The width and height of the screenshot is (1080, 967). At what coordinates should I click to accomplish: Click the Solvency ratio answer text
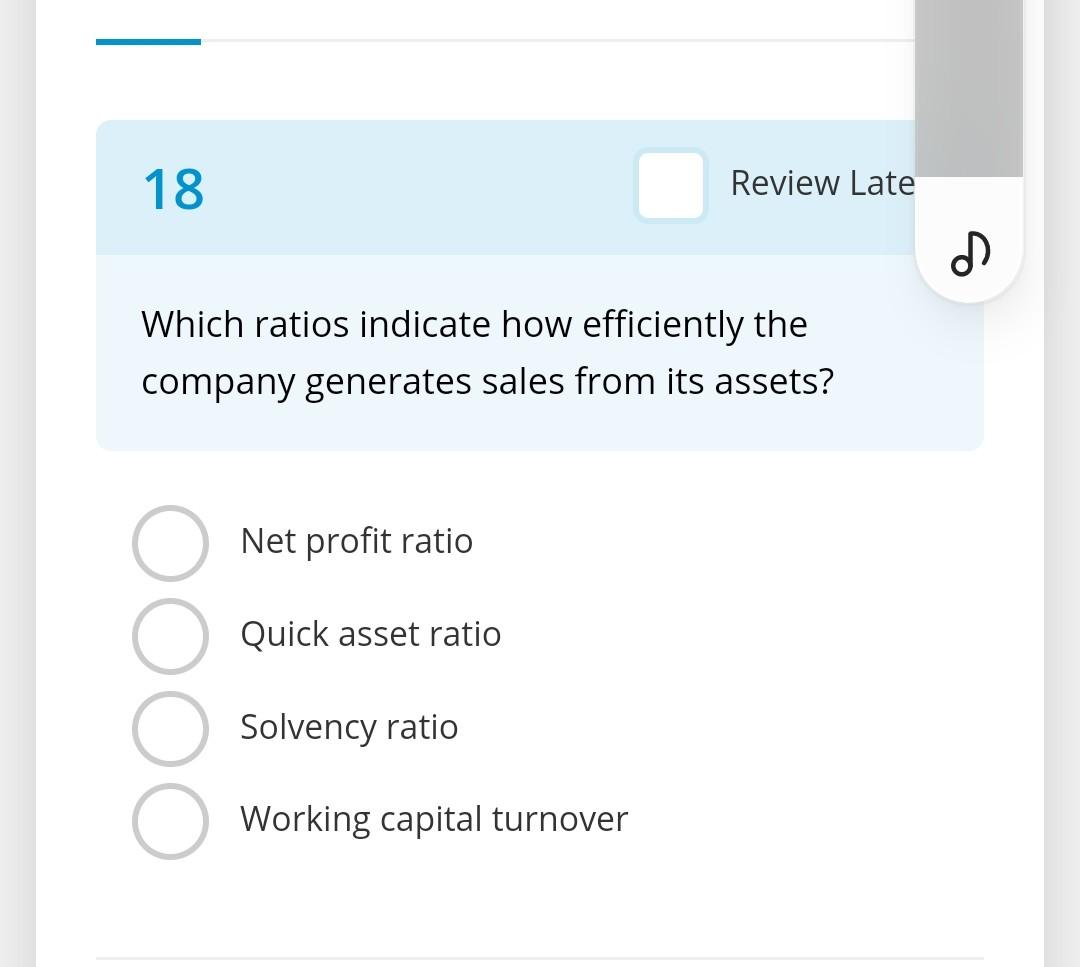348,727
